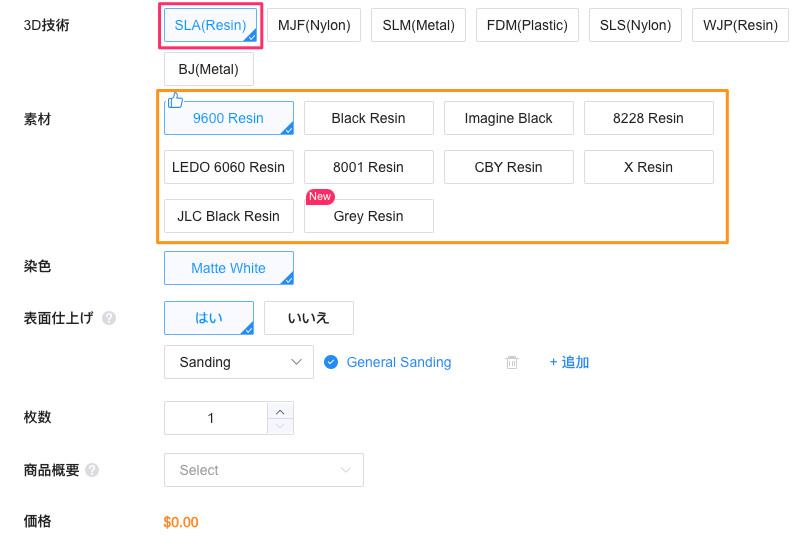The width and height of the screenshot is (802, 548).
Task: Click the help icon beside 商品概要
Action: point(92,470)
